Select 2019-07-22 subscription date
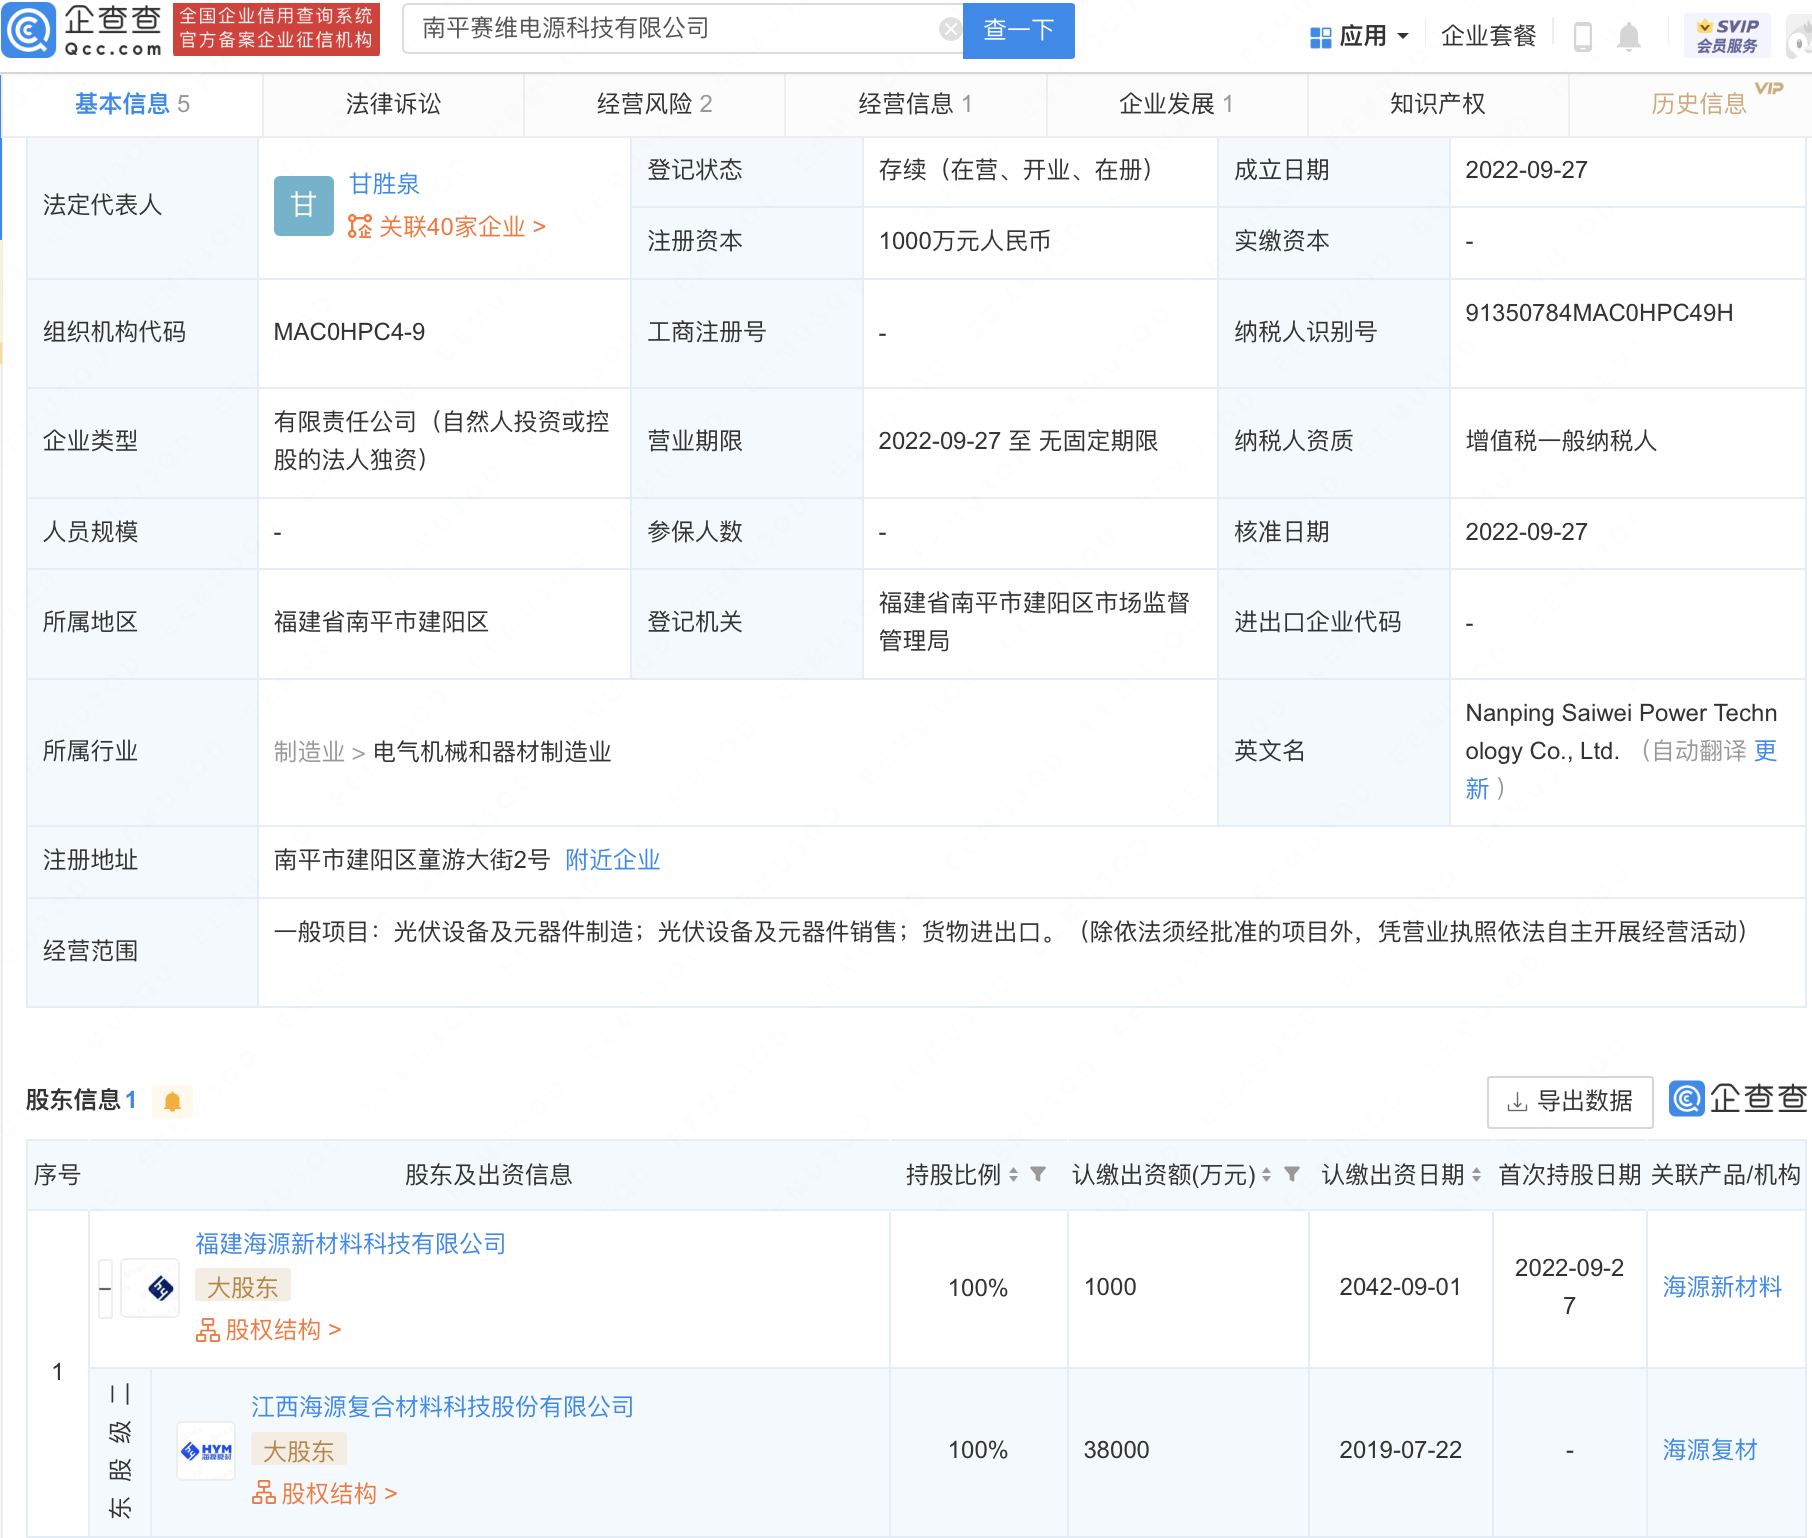This screenshot has height=1538, width=1812. pyautogui.click(x=1400, y=1450)
